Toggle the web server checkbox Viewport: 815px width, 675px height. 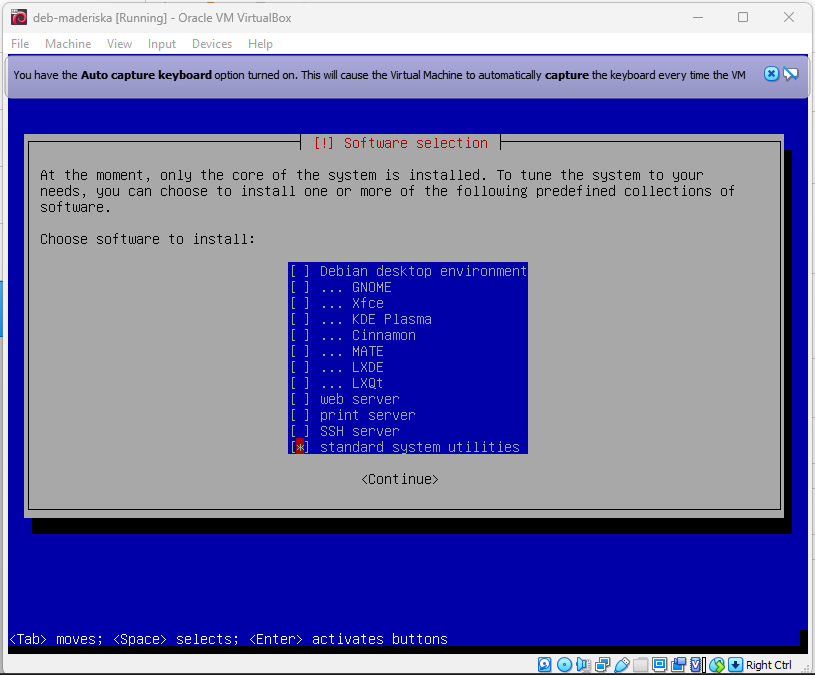(x=300, y=399)
